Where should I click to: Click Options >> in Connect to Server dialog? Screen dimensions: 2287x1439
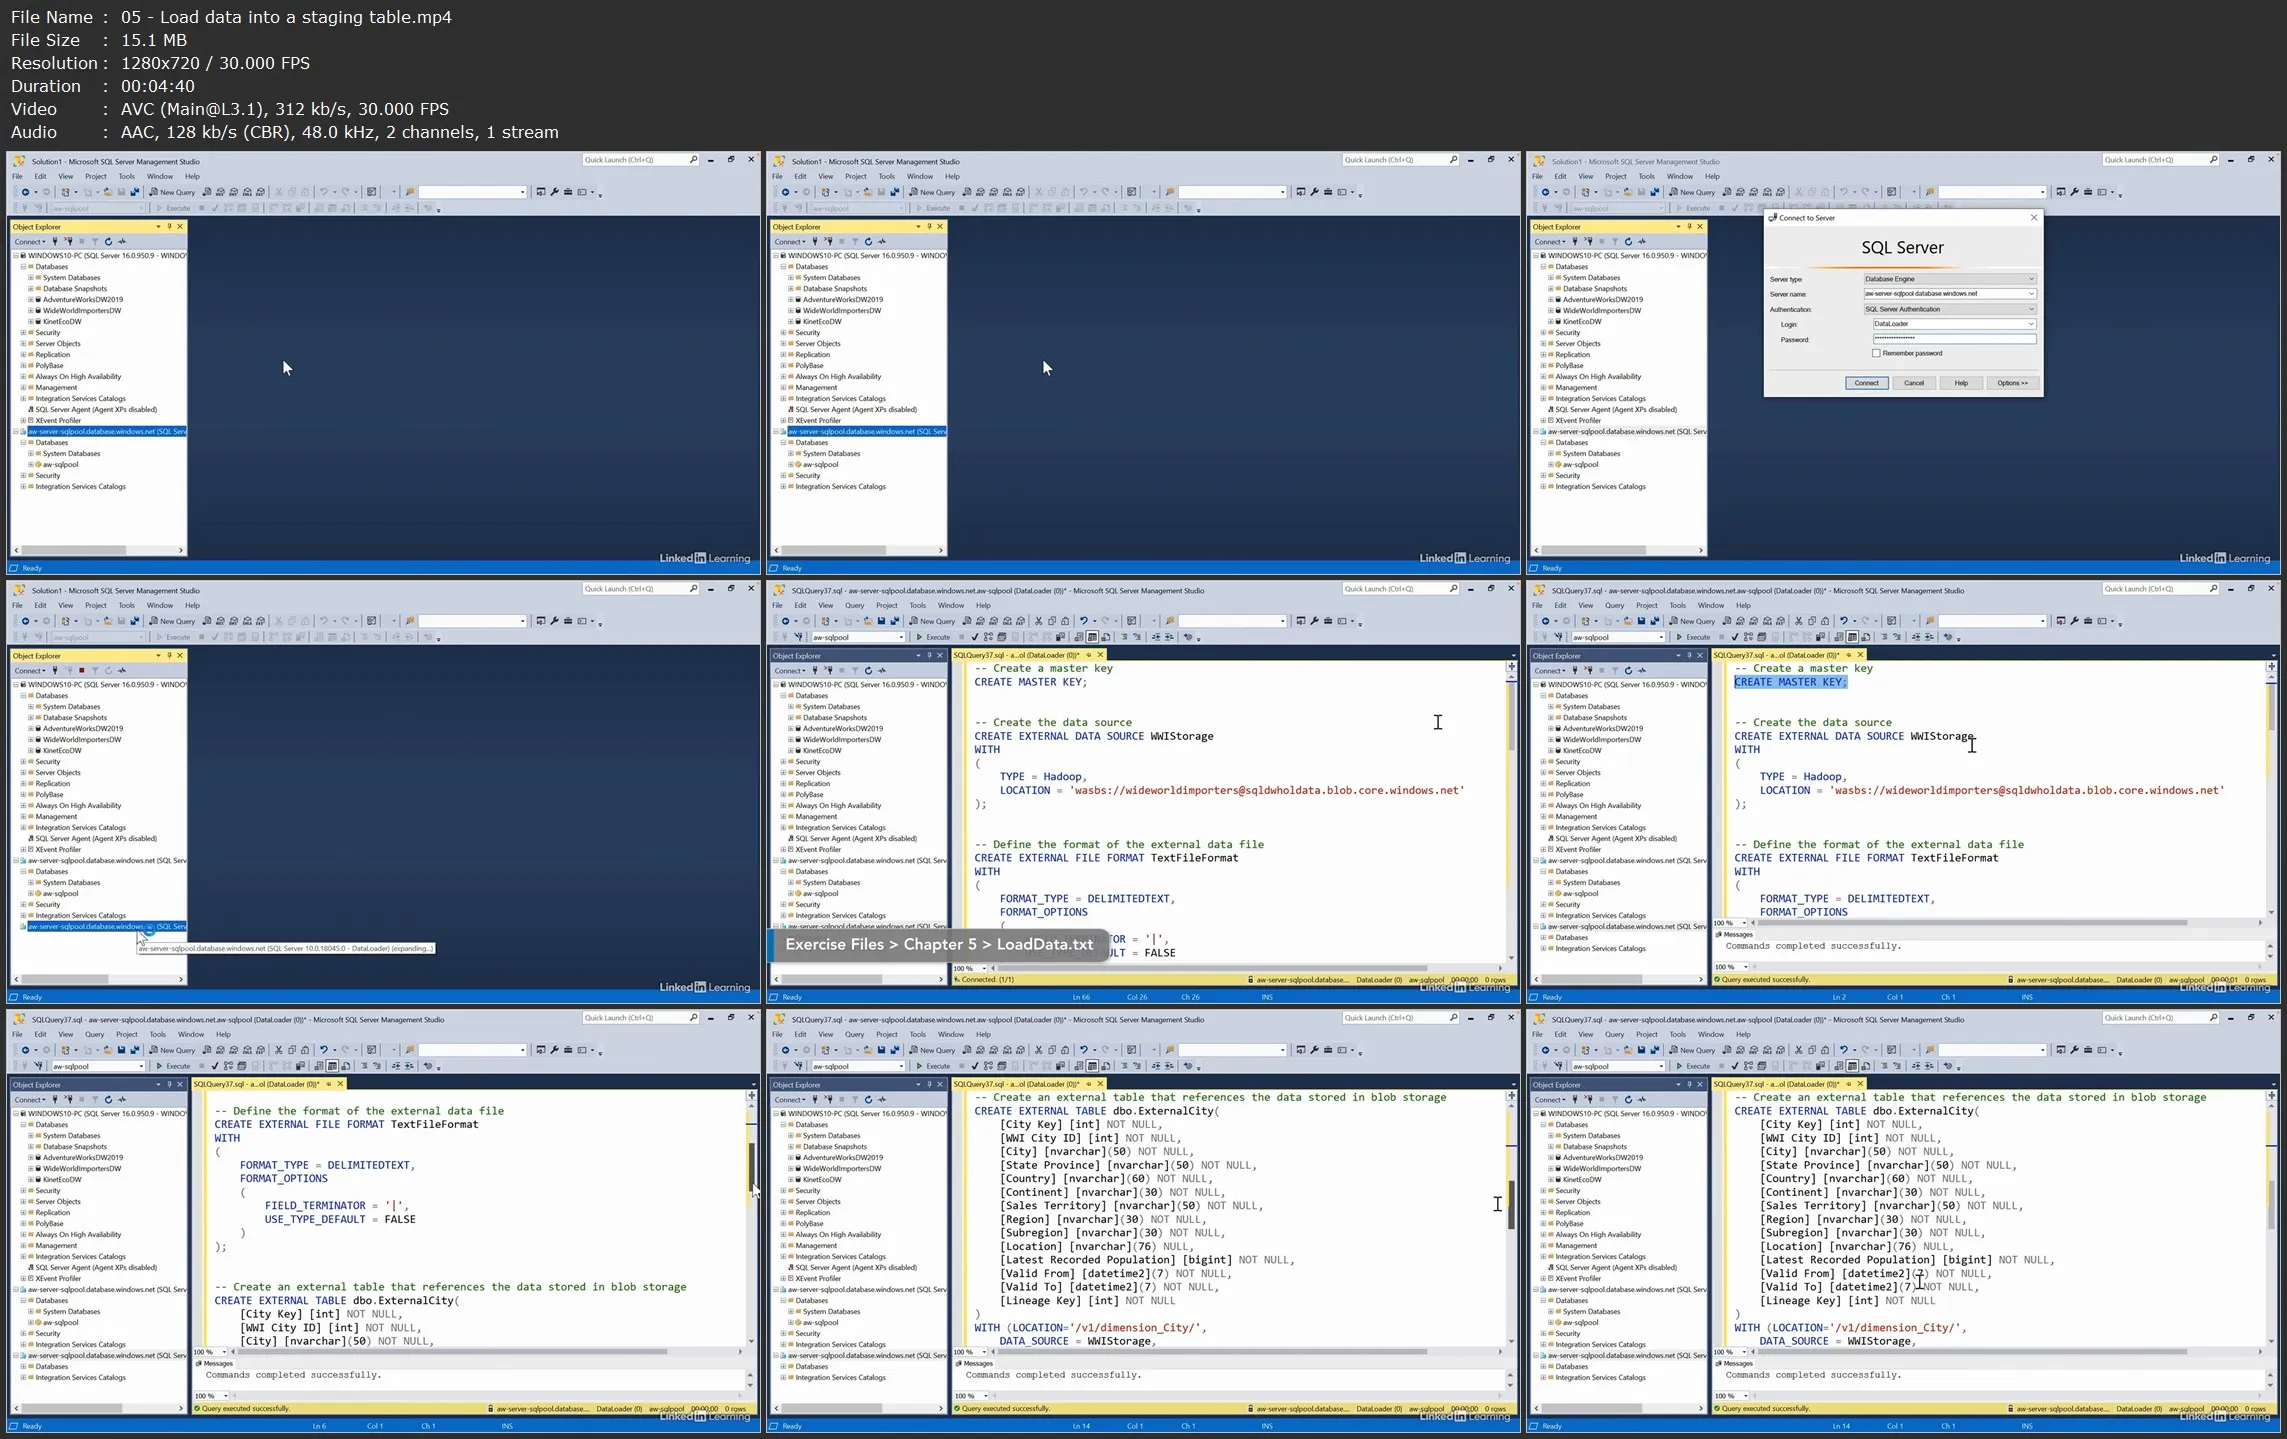pyautogui.click(x=2012, y=383)
